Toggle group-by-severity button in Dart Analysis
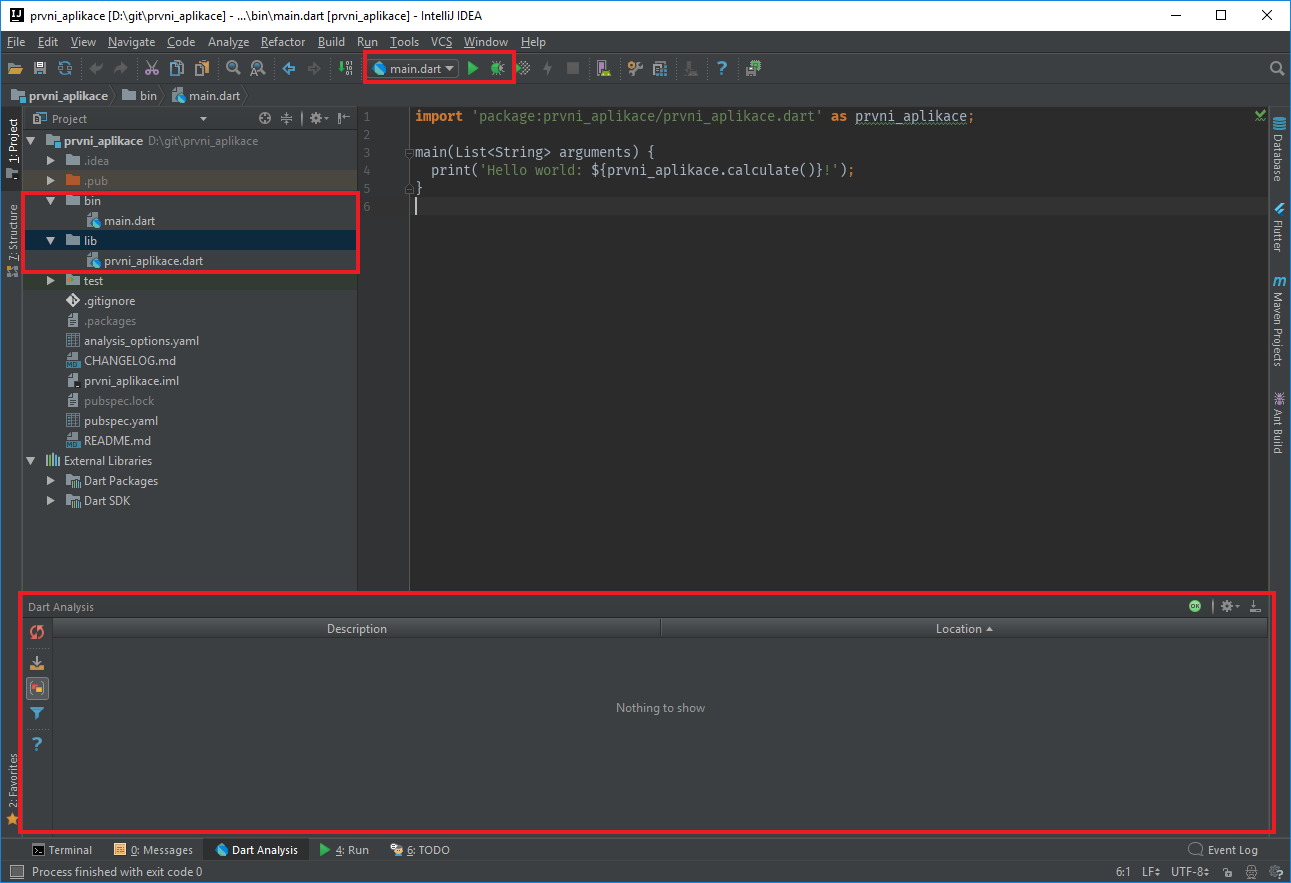The image size is (1291, 883). (37, 688)
